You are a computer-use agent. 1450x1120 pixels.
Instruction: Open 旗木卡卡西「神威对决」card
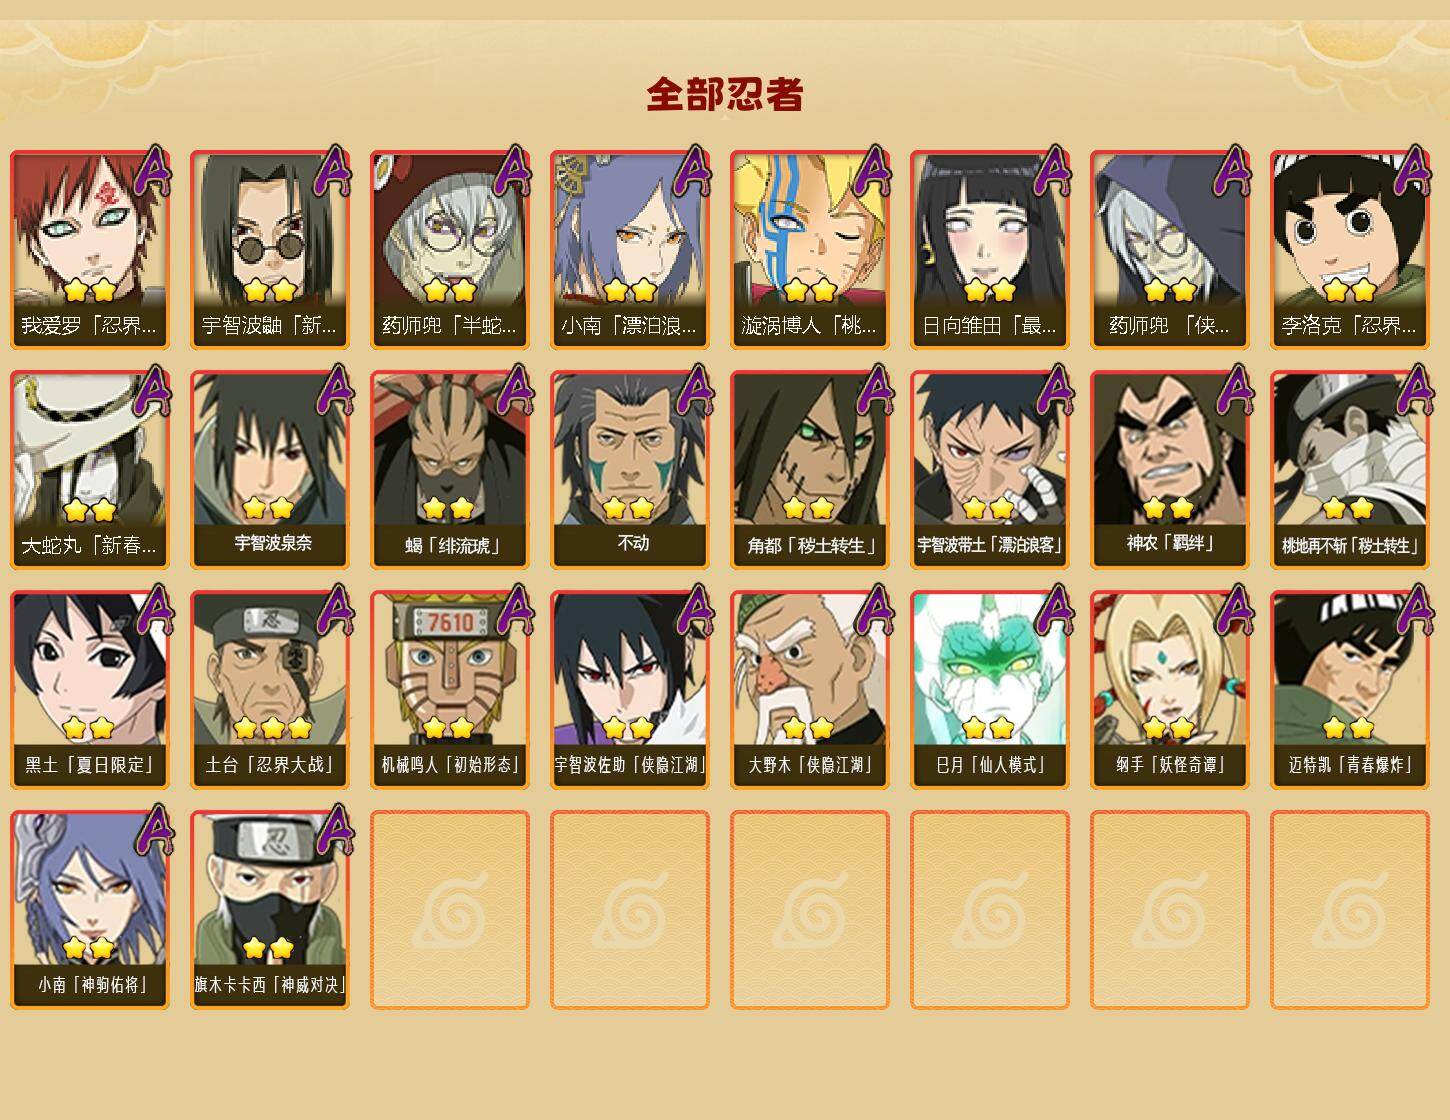click(x=270, y=910)
